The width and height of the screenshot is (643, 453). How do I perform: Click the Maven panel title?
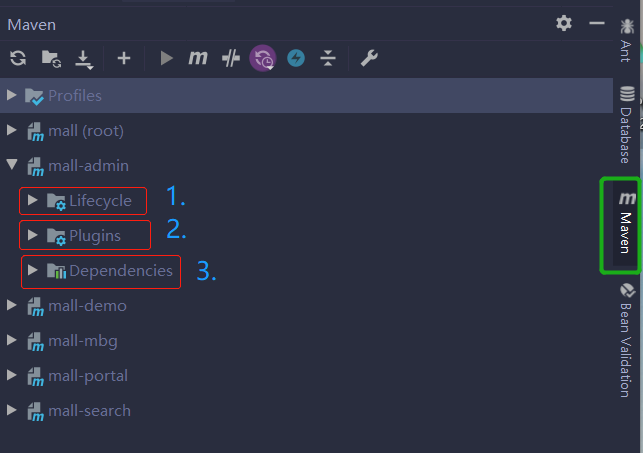32,25
